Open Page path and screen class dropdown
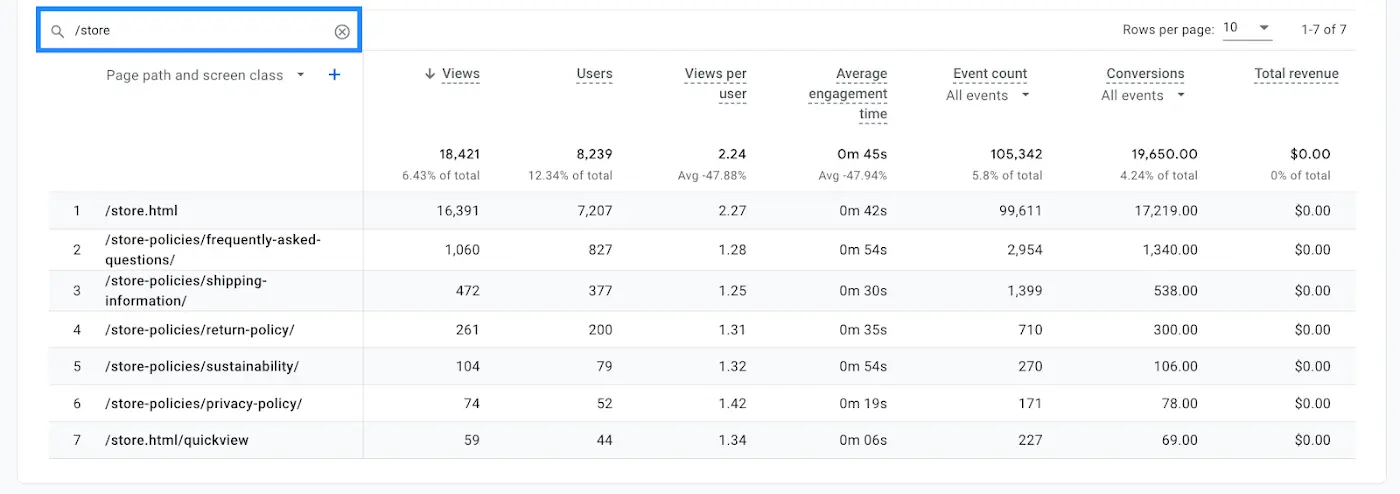The height and width of the screenshot is (494, 1400). pyautogui.click(x=300, y=76)
